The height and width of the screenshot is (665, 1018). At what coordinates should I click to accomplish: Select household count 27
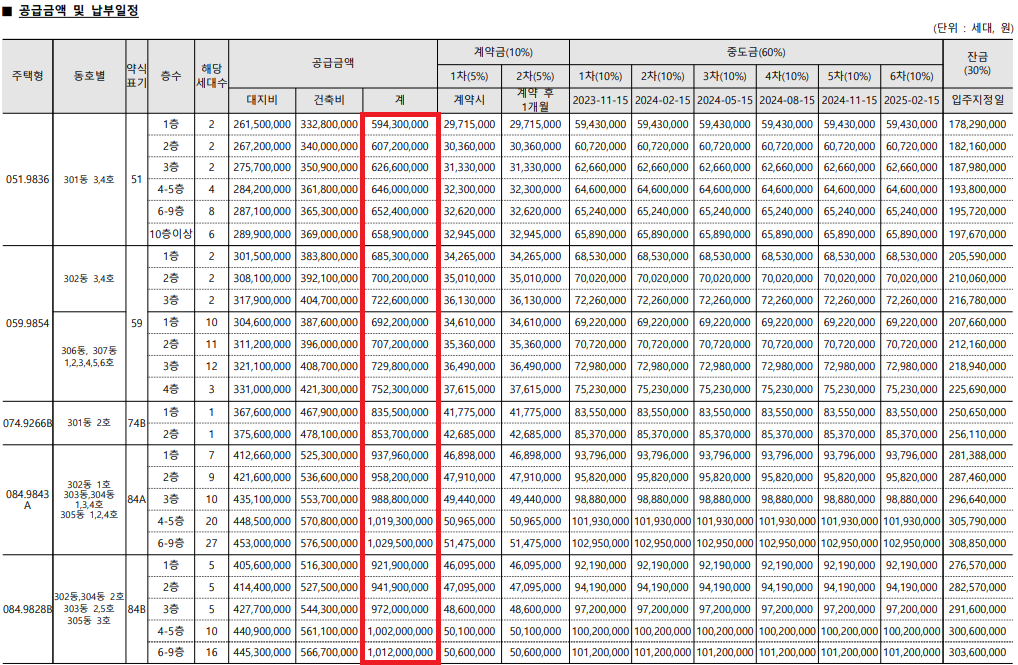tap(211, 543)
